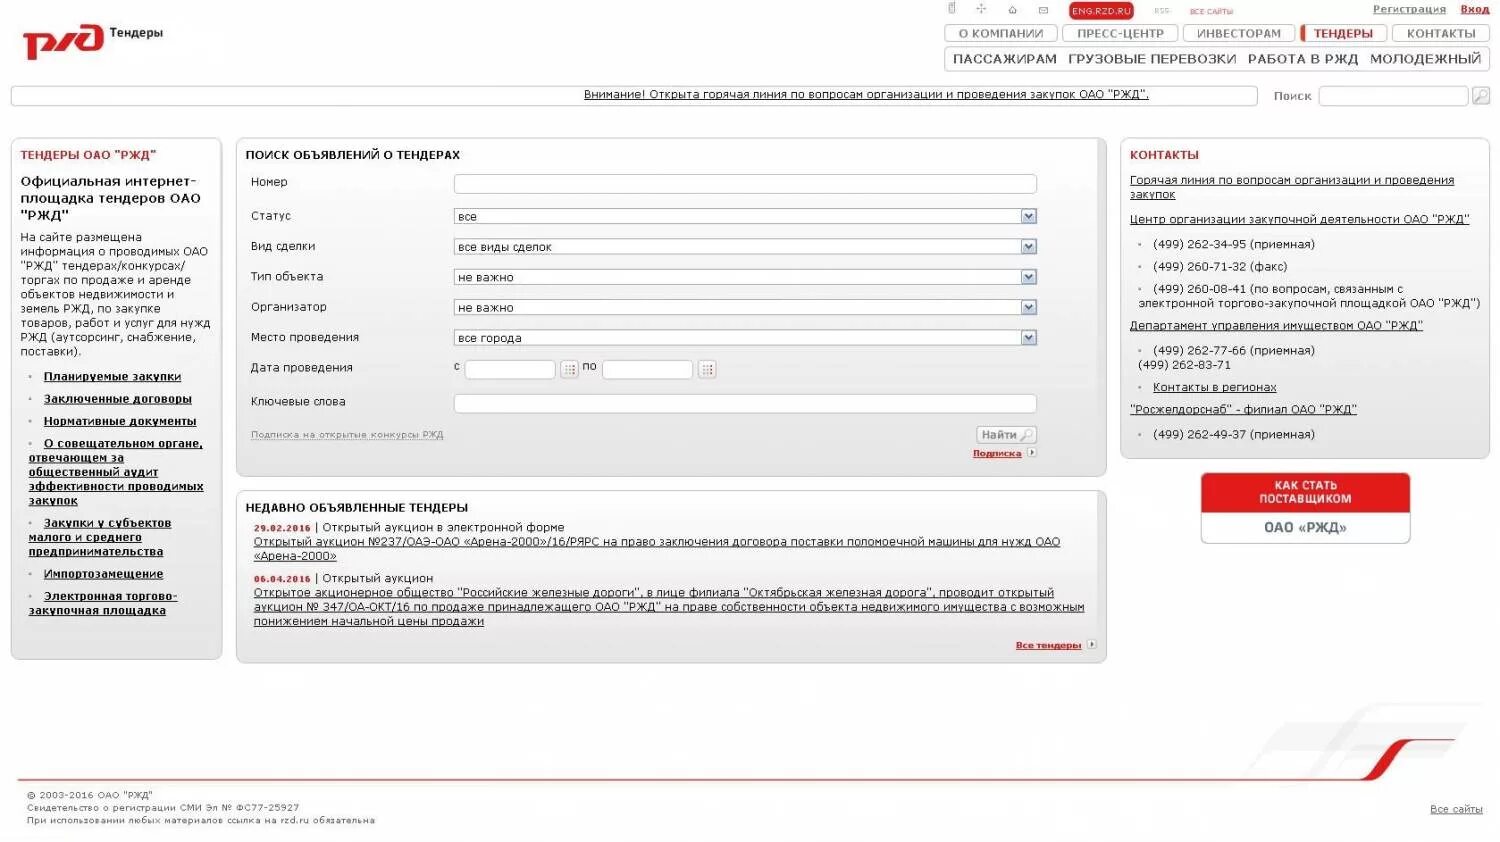
Task: Go to ПАССАЖИРАМ section
Action: [1005, 59]
